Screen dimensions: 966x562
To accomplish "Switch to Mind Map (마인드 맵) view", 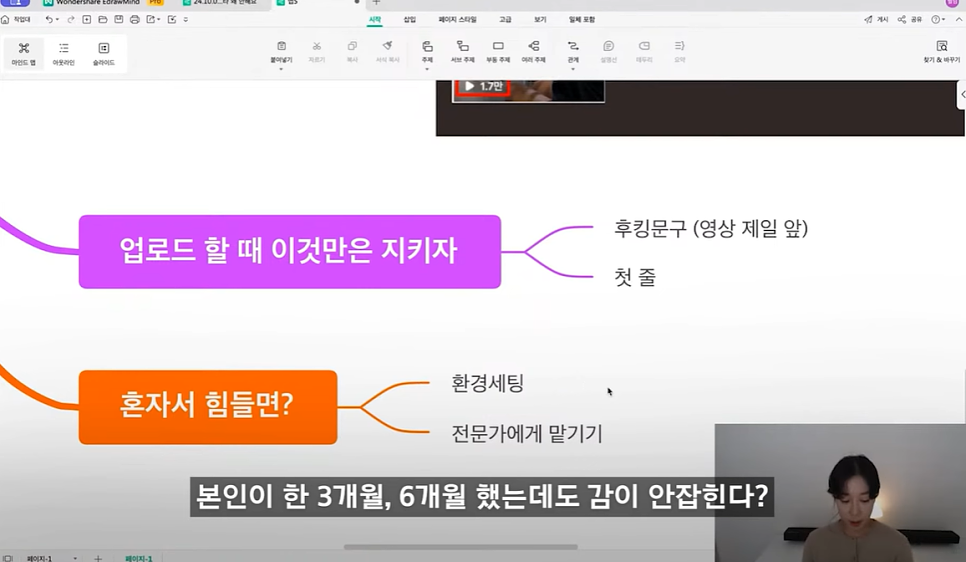I will coord(23,54).
